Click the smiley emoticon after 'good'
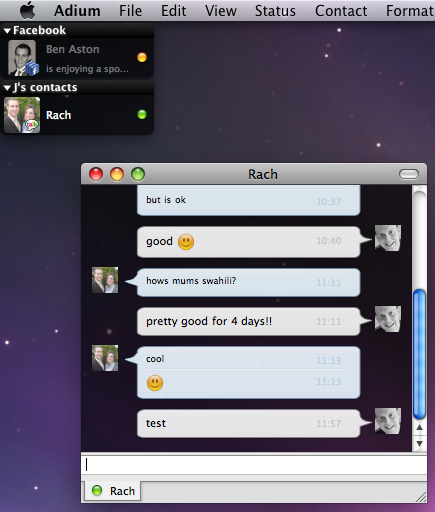 click(x=186, y=242)
